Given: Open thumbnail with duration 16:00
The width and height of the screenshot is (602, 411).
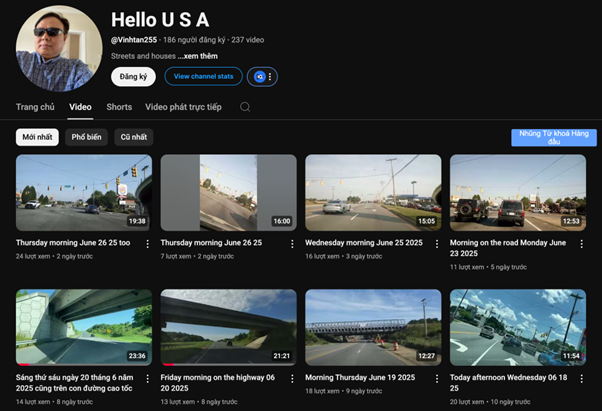Looking at the screenshot, I should click(x=228, y=193).
